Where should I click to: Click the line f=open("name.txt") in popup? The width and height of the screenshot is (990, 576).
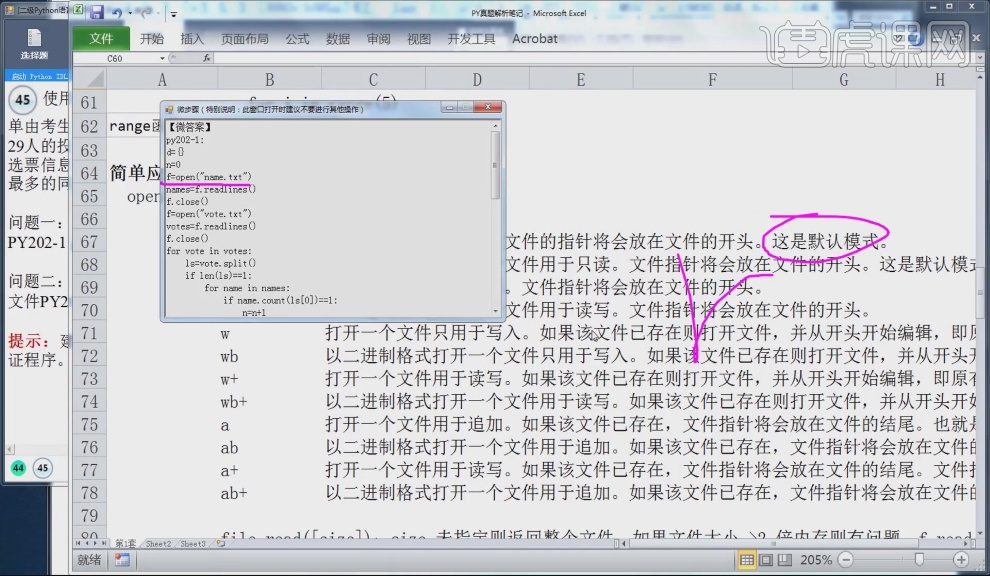pyautogui.click(x=209, y=177)
